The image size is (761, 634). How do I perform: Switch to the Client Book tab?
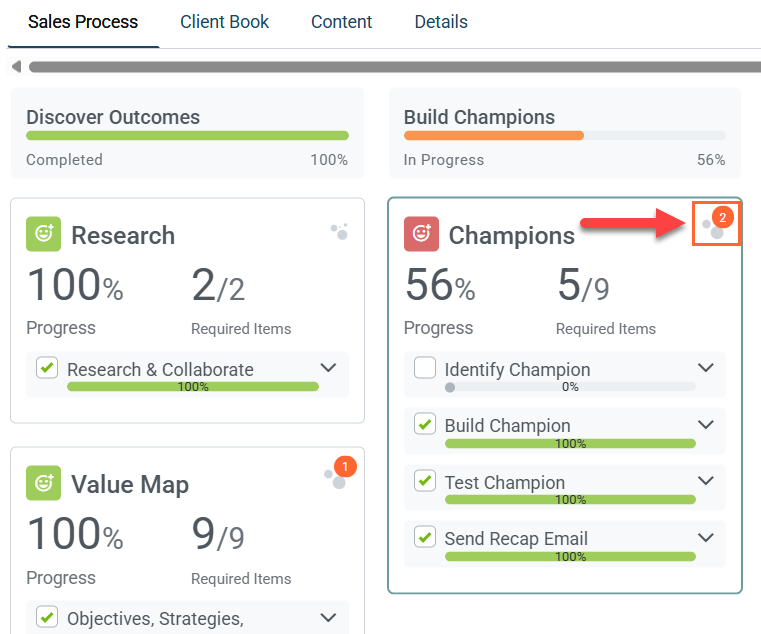224,22
